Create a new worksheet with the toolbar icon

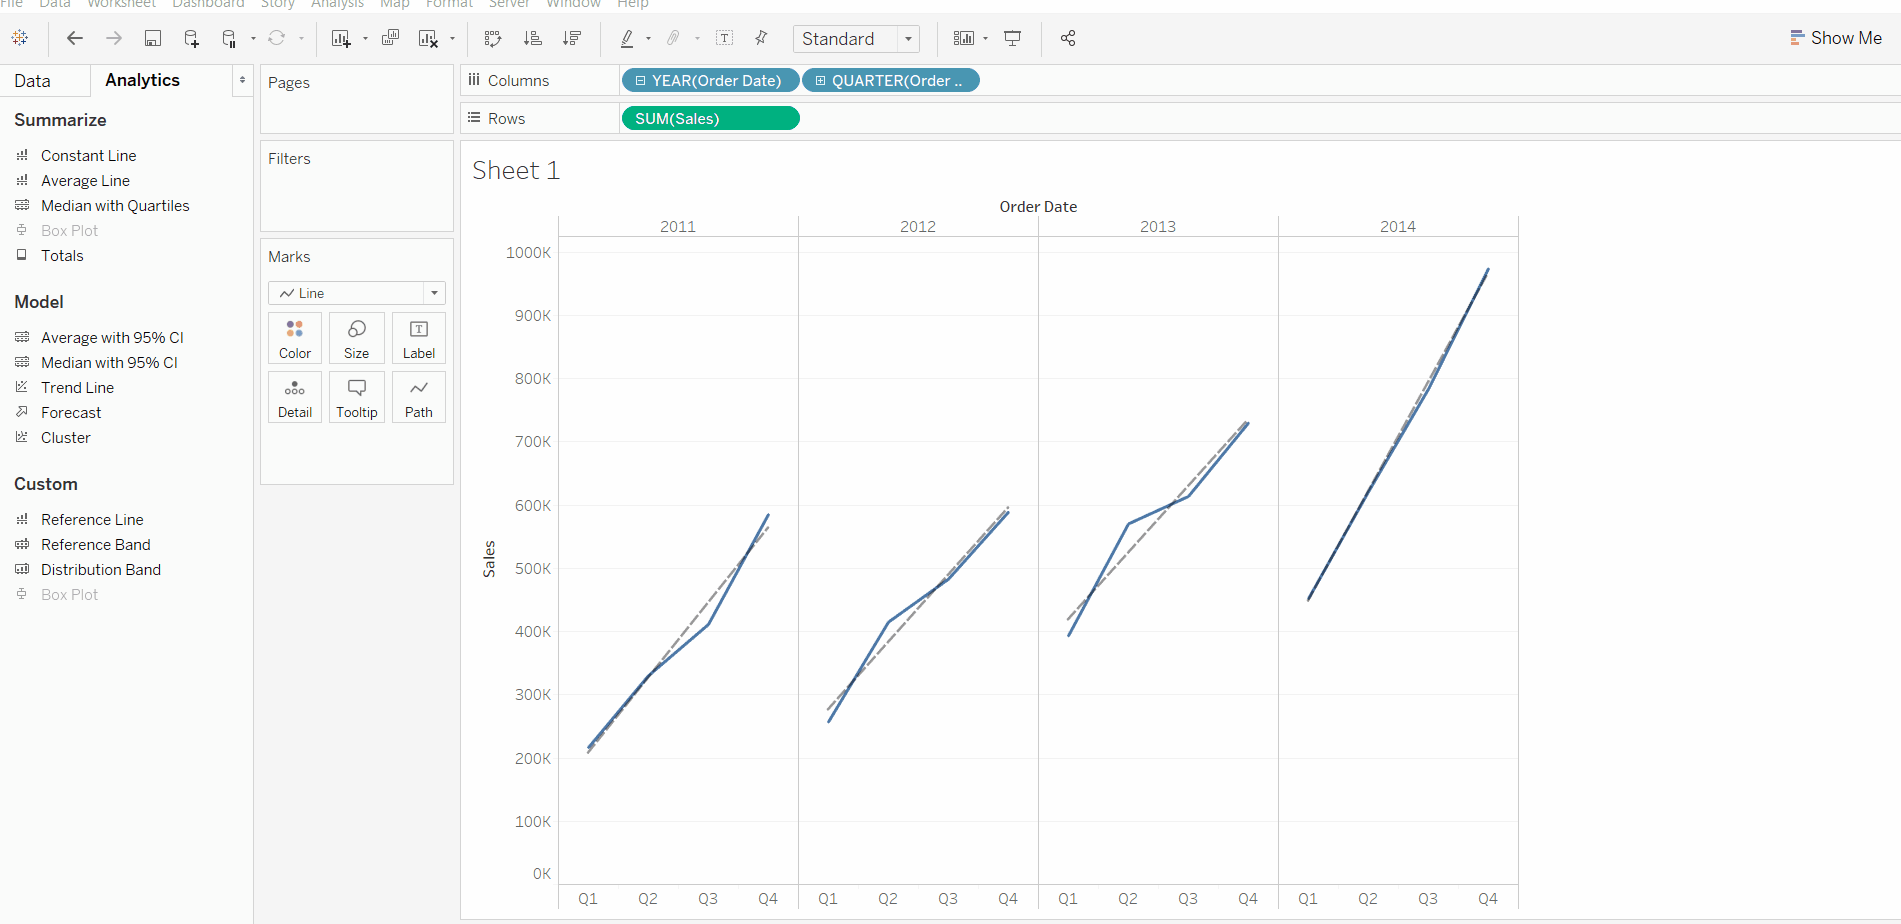341,38
